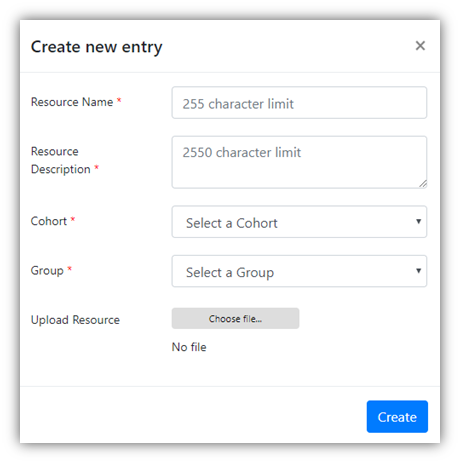Click the Upload Resource label

coord(75,320)
